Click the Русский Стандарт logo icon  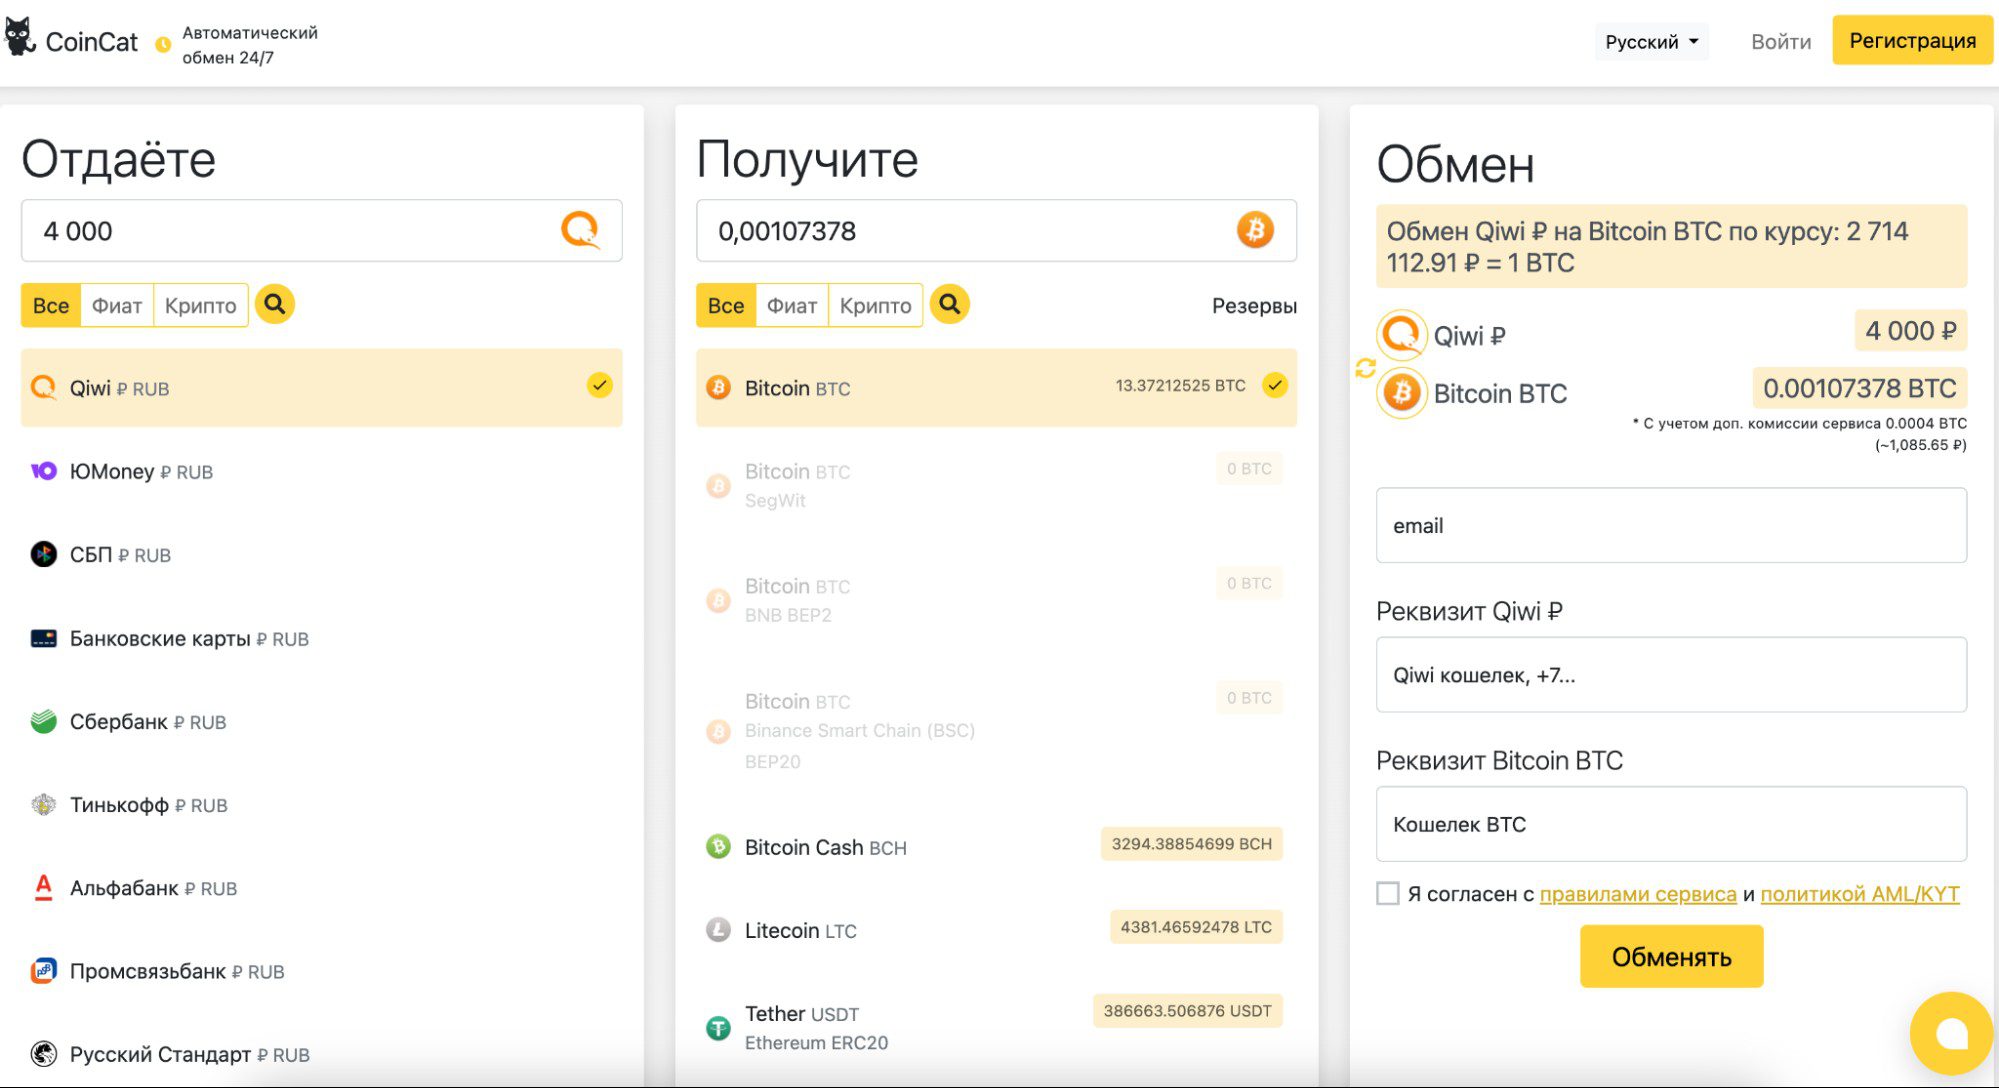43,1053
